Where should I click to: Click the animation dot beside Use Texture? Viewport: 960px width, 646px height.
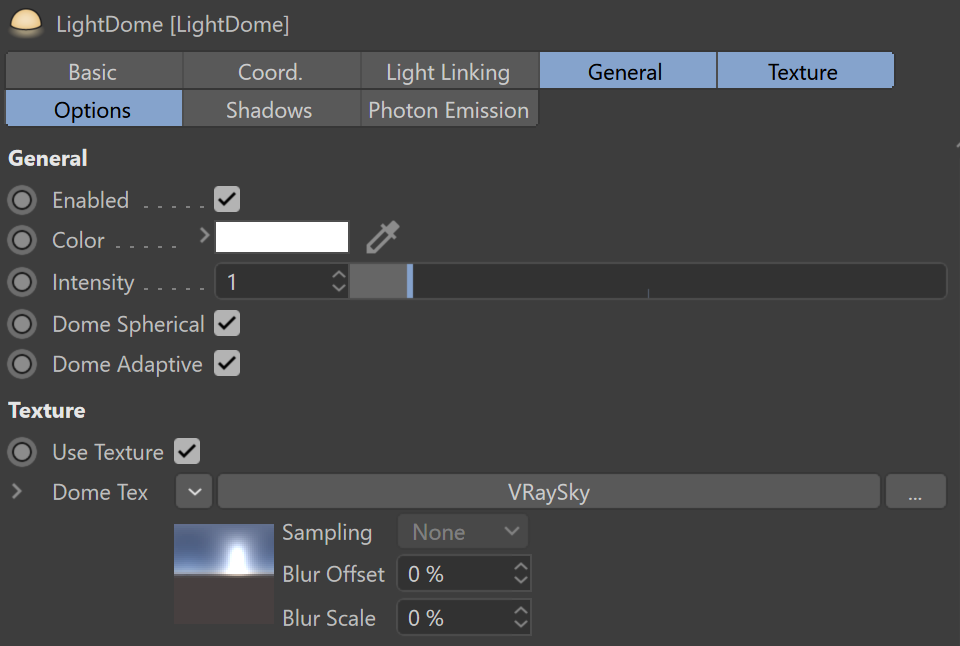(22, 452)
